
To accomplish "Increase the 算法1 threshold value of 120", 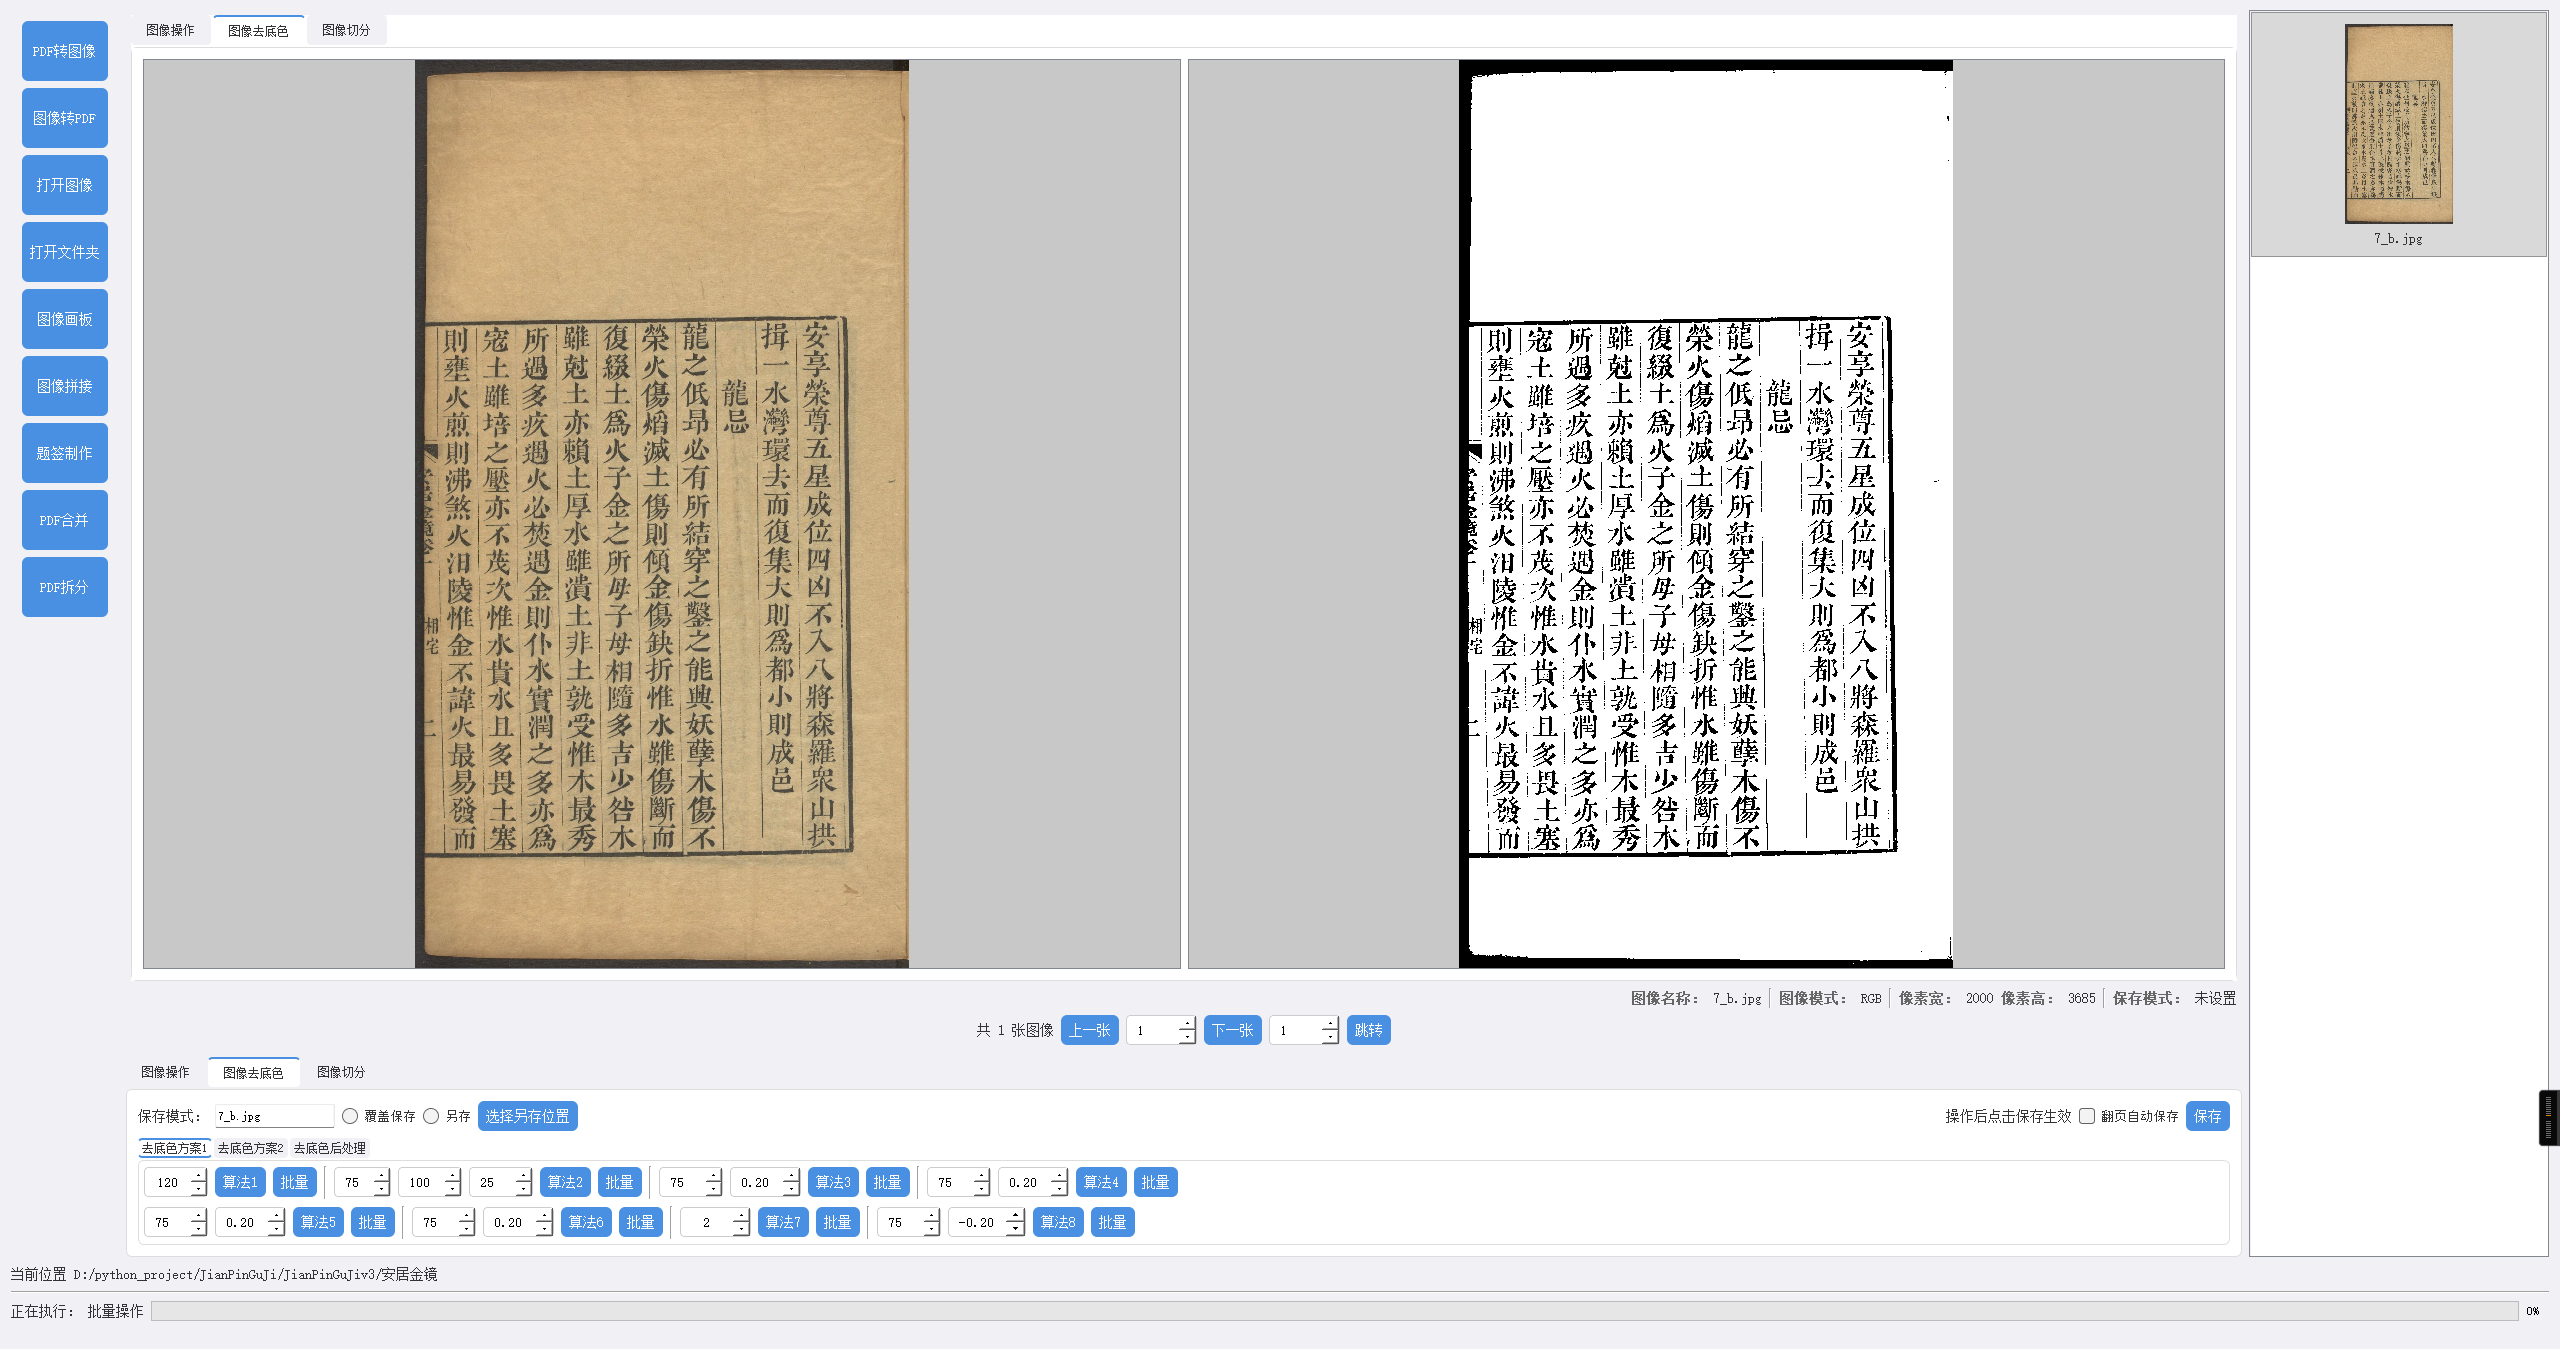I will (198, 1176).
